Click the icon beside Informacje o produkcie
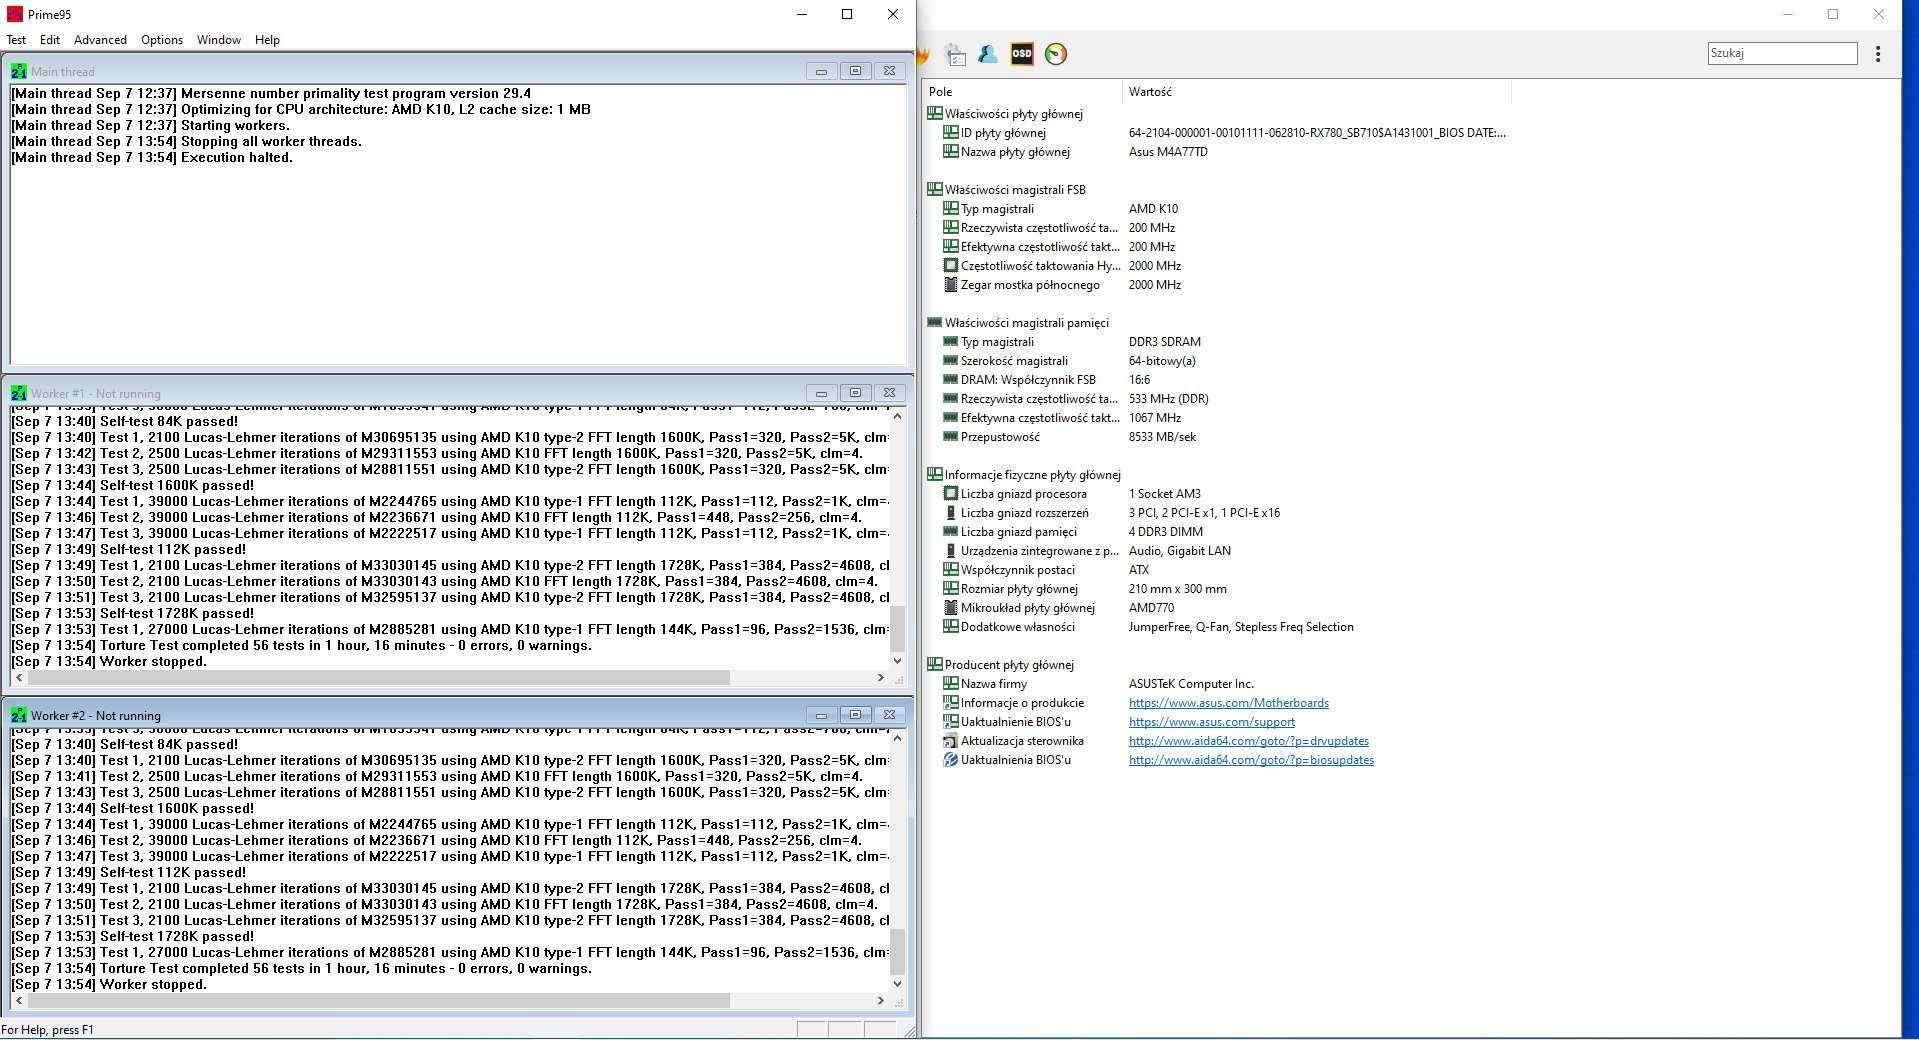Image resolution: width=1919 pixels, height=1040 pixels. click(x=951, y=703)
